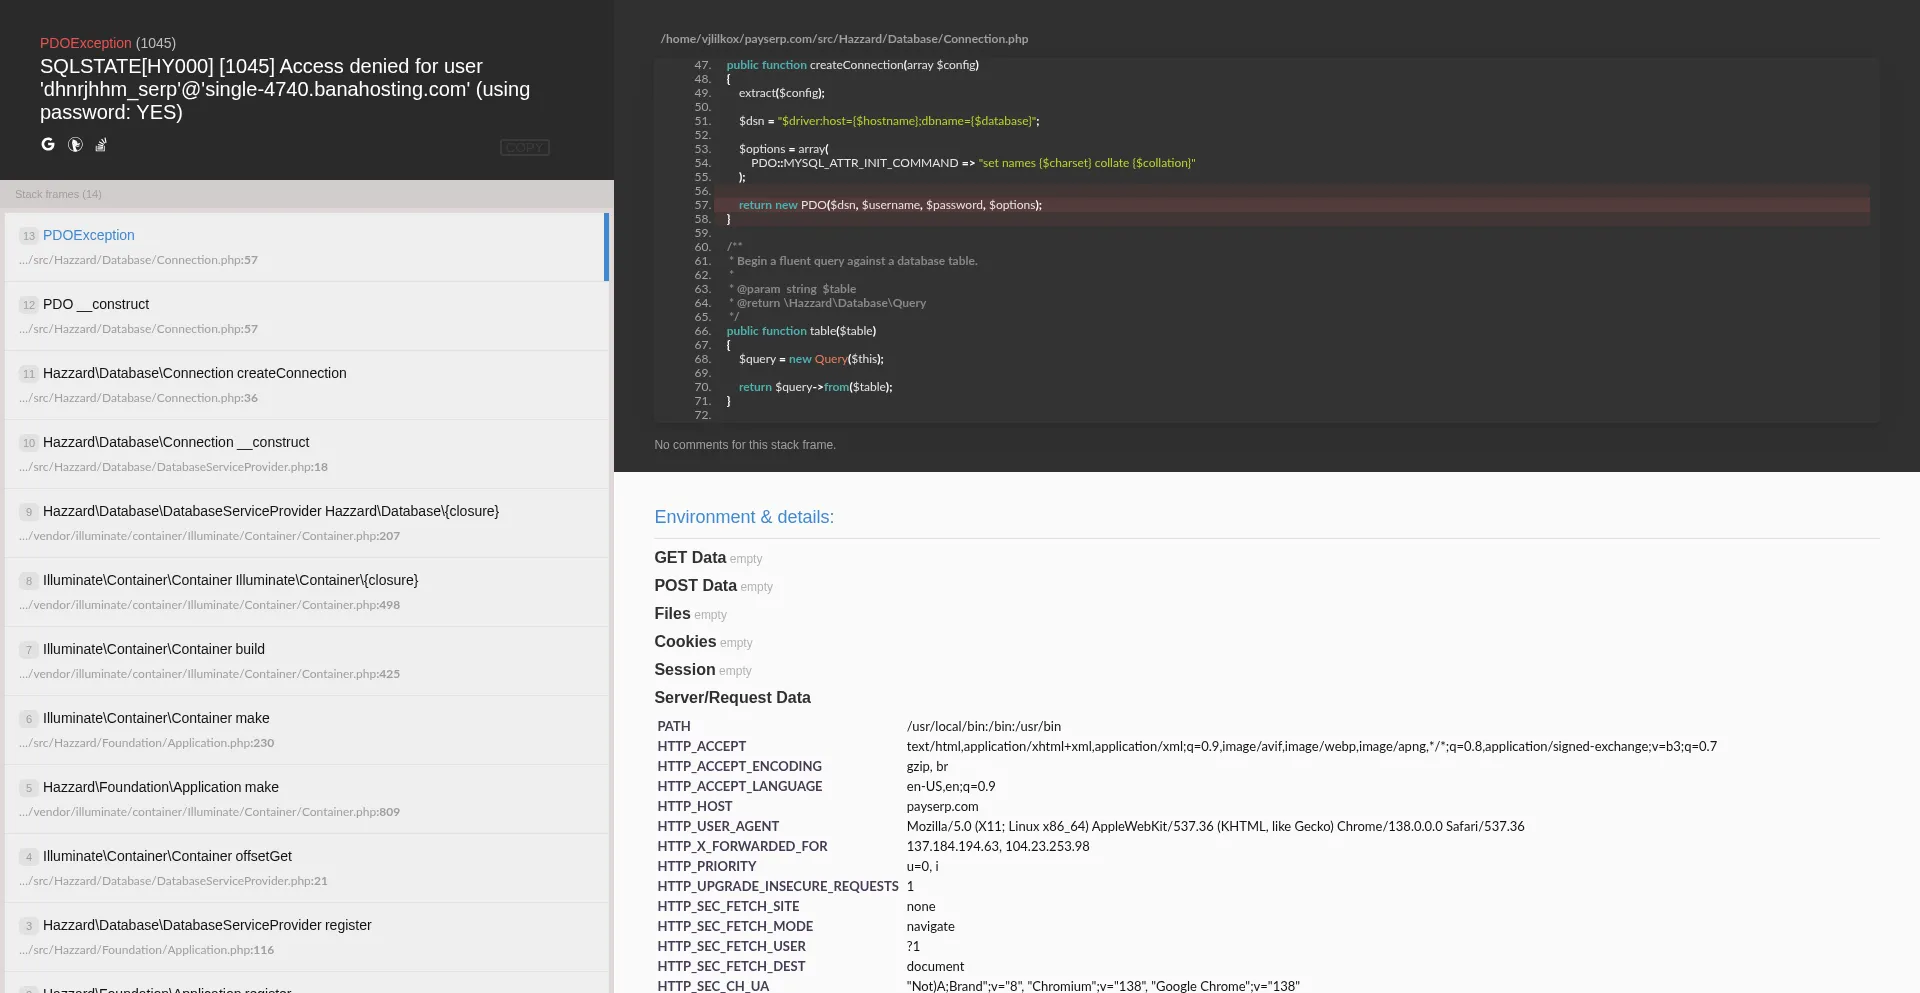Viewport: 1920px width, 993px height.
Task: Click code line 66 function table($table)
Action: point(801,331)
